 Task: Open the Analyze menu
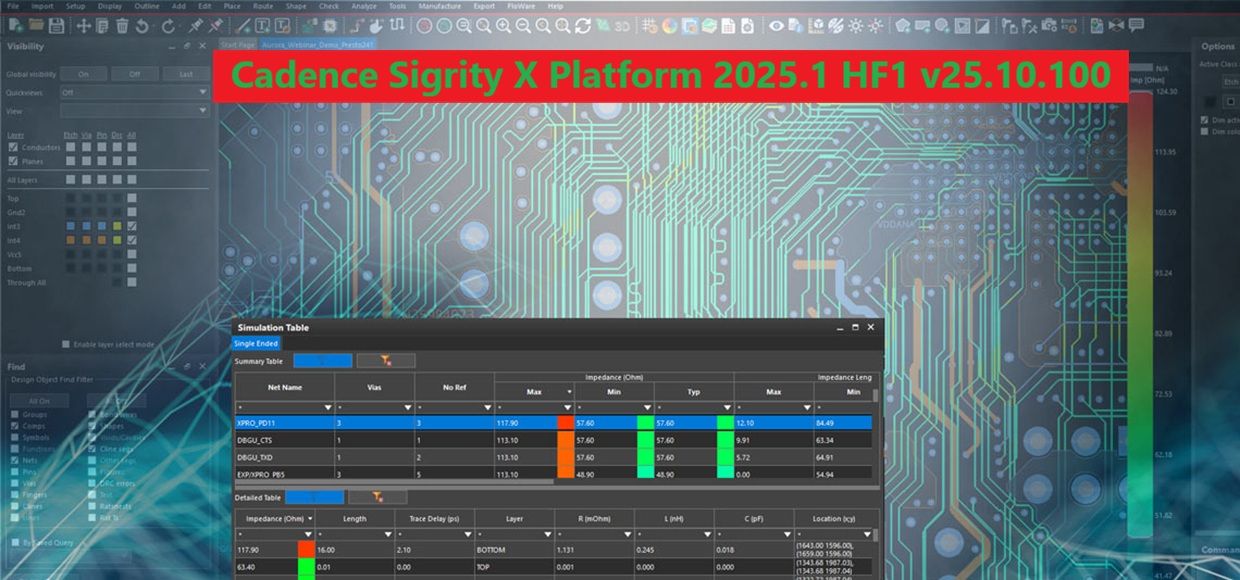pyautogui.click(x=364, y=6)
